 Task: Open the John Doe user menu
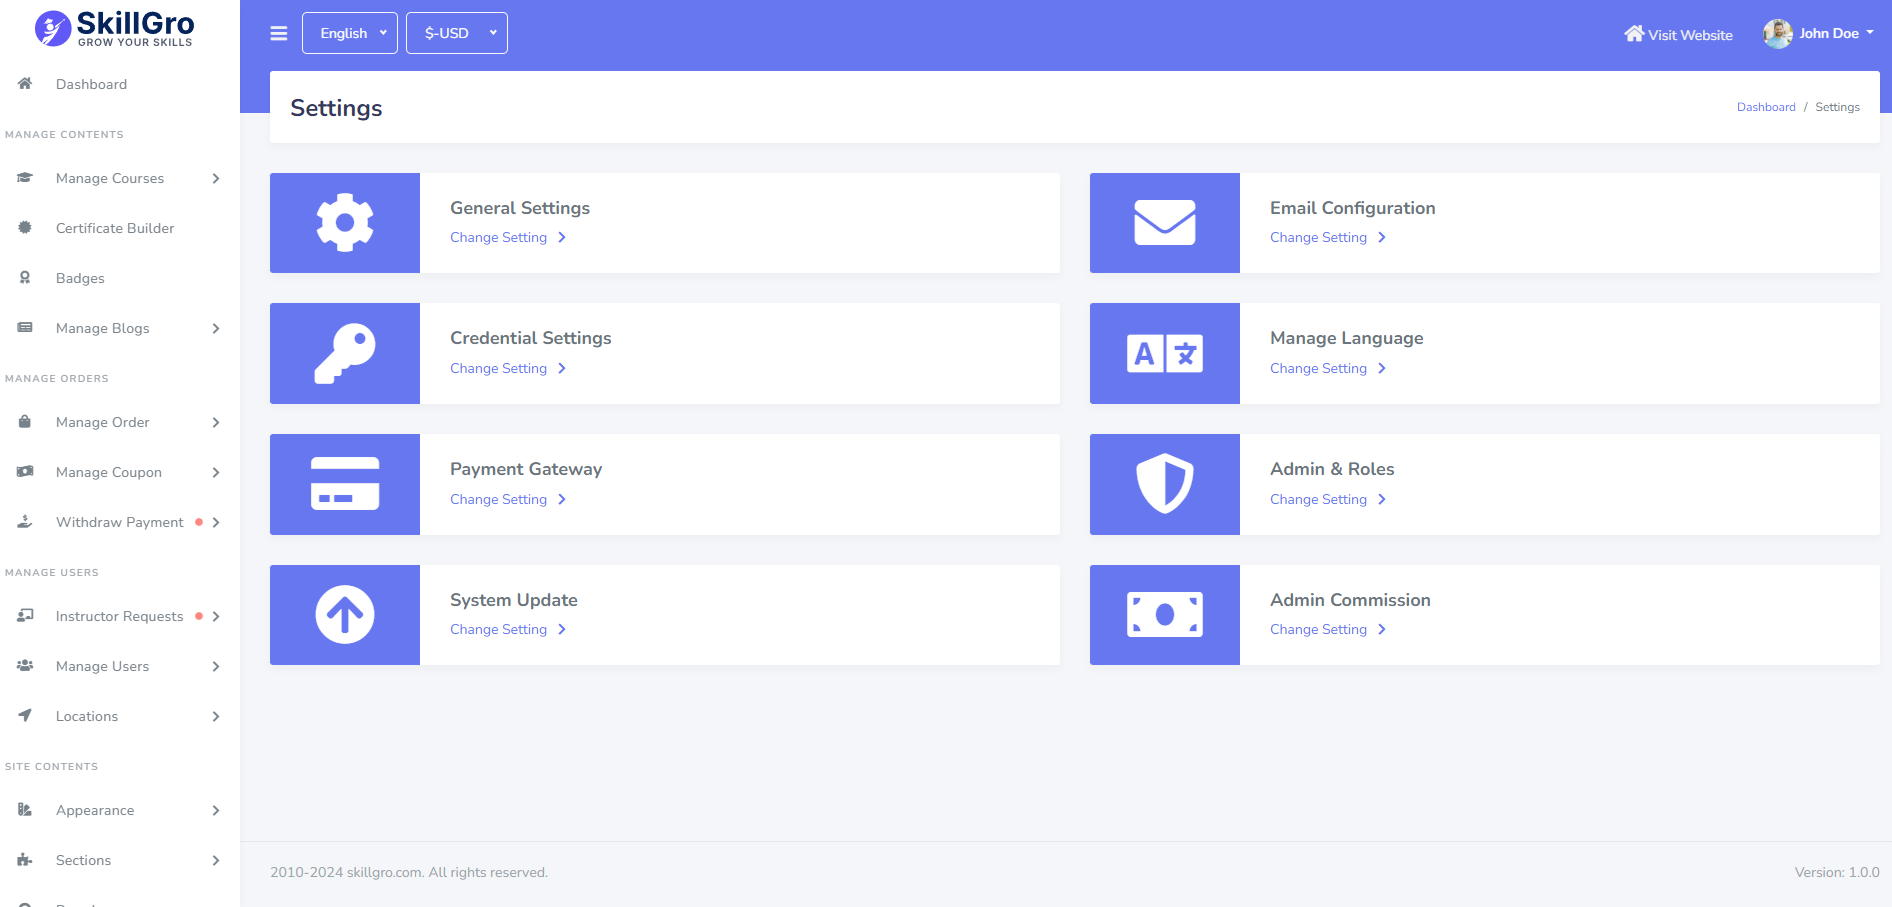pyautogui.click(x=1819, y=33)
